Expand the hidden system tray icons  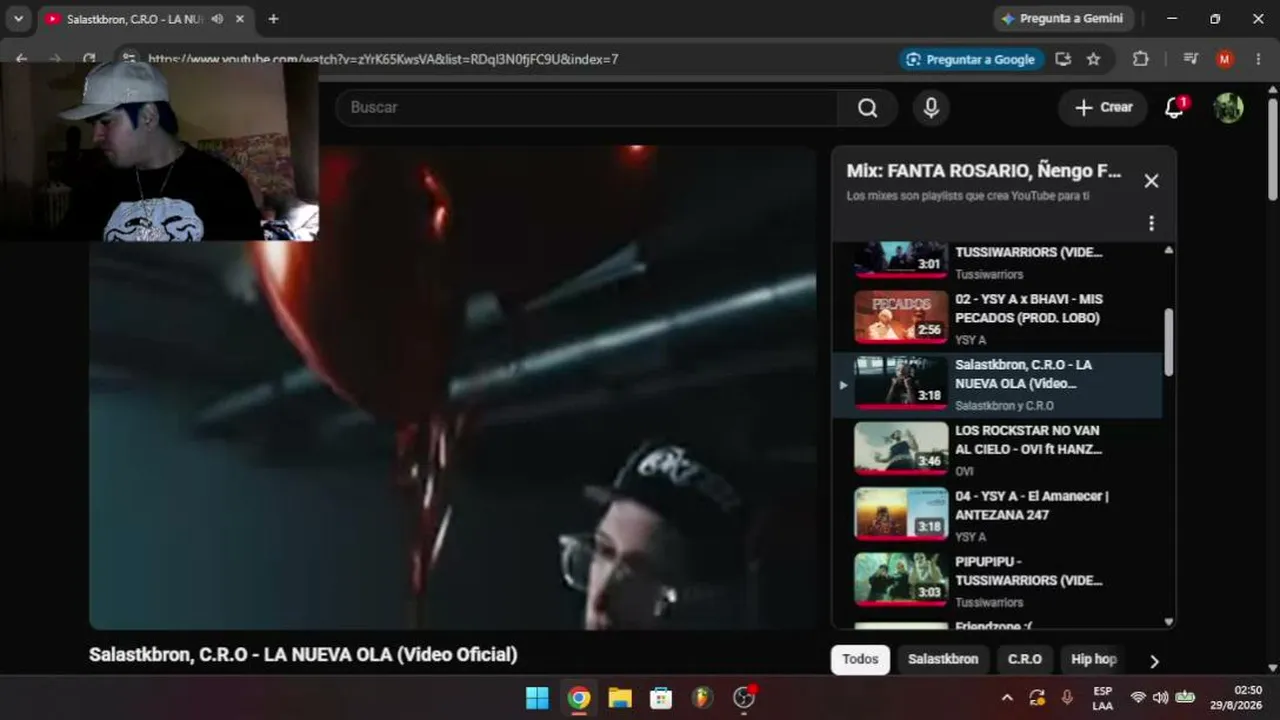click(1007, 698)
